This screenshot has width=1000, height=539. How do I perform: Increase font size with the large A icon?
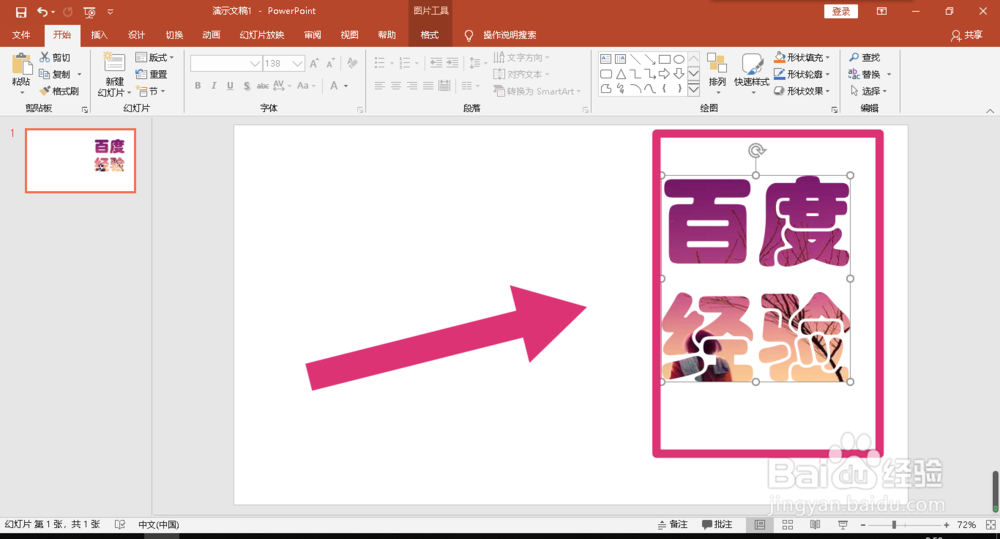[x=314, y=63]
